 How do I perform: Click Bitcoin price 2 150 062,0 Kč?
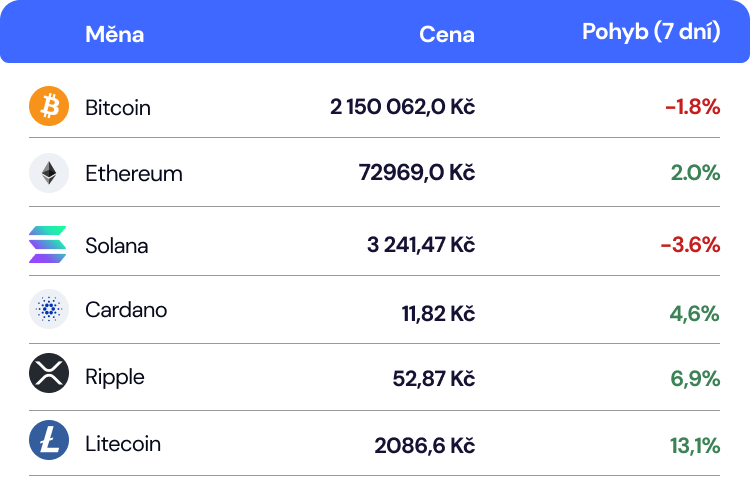(x=402, y=107)
